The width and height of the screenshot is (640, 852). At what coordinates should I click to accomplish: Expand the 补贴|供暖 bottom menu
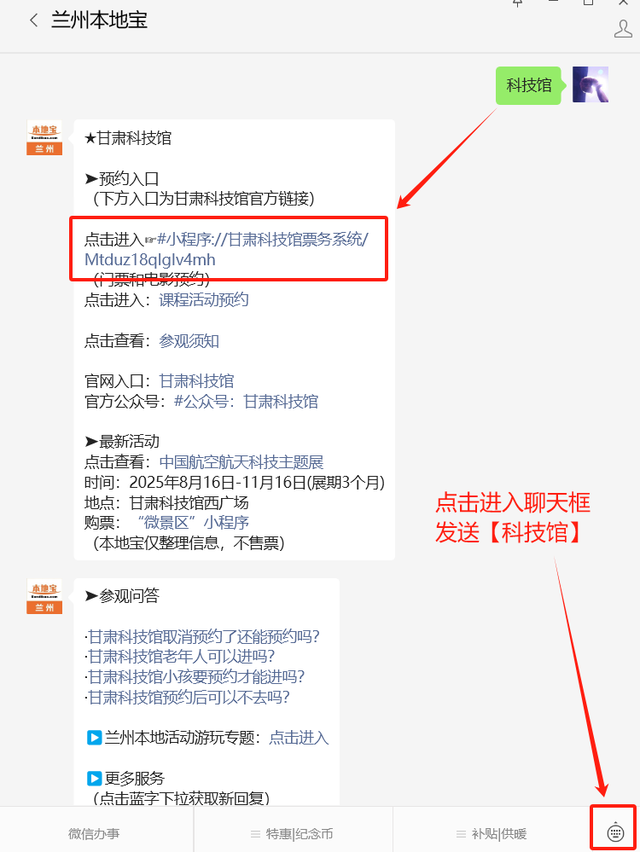(x=492, y=834)
